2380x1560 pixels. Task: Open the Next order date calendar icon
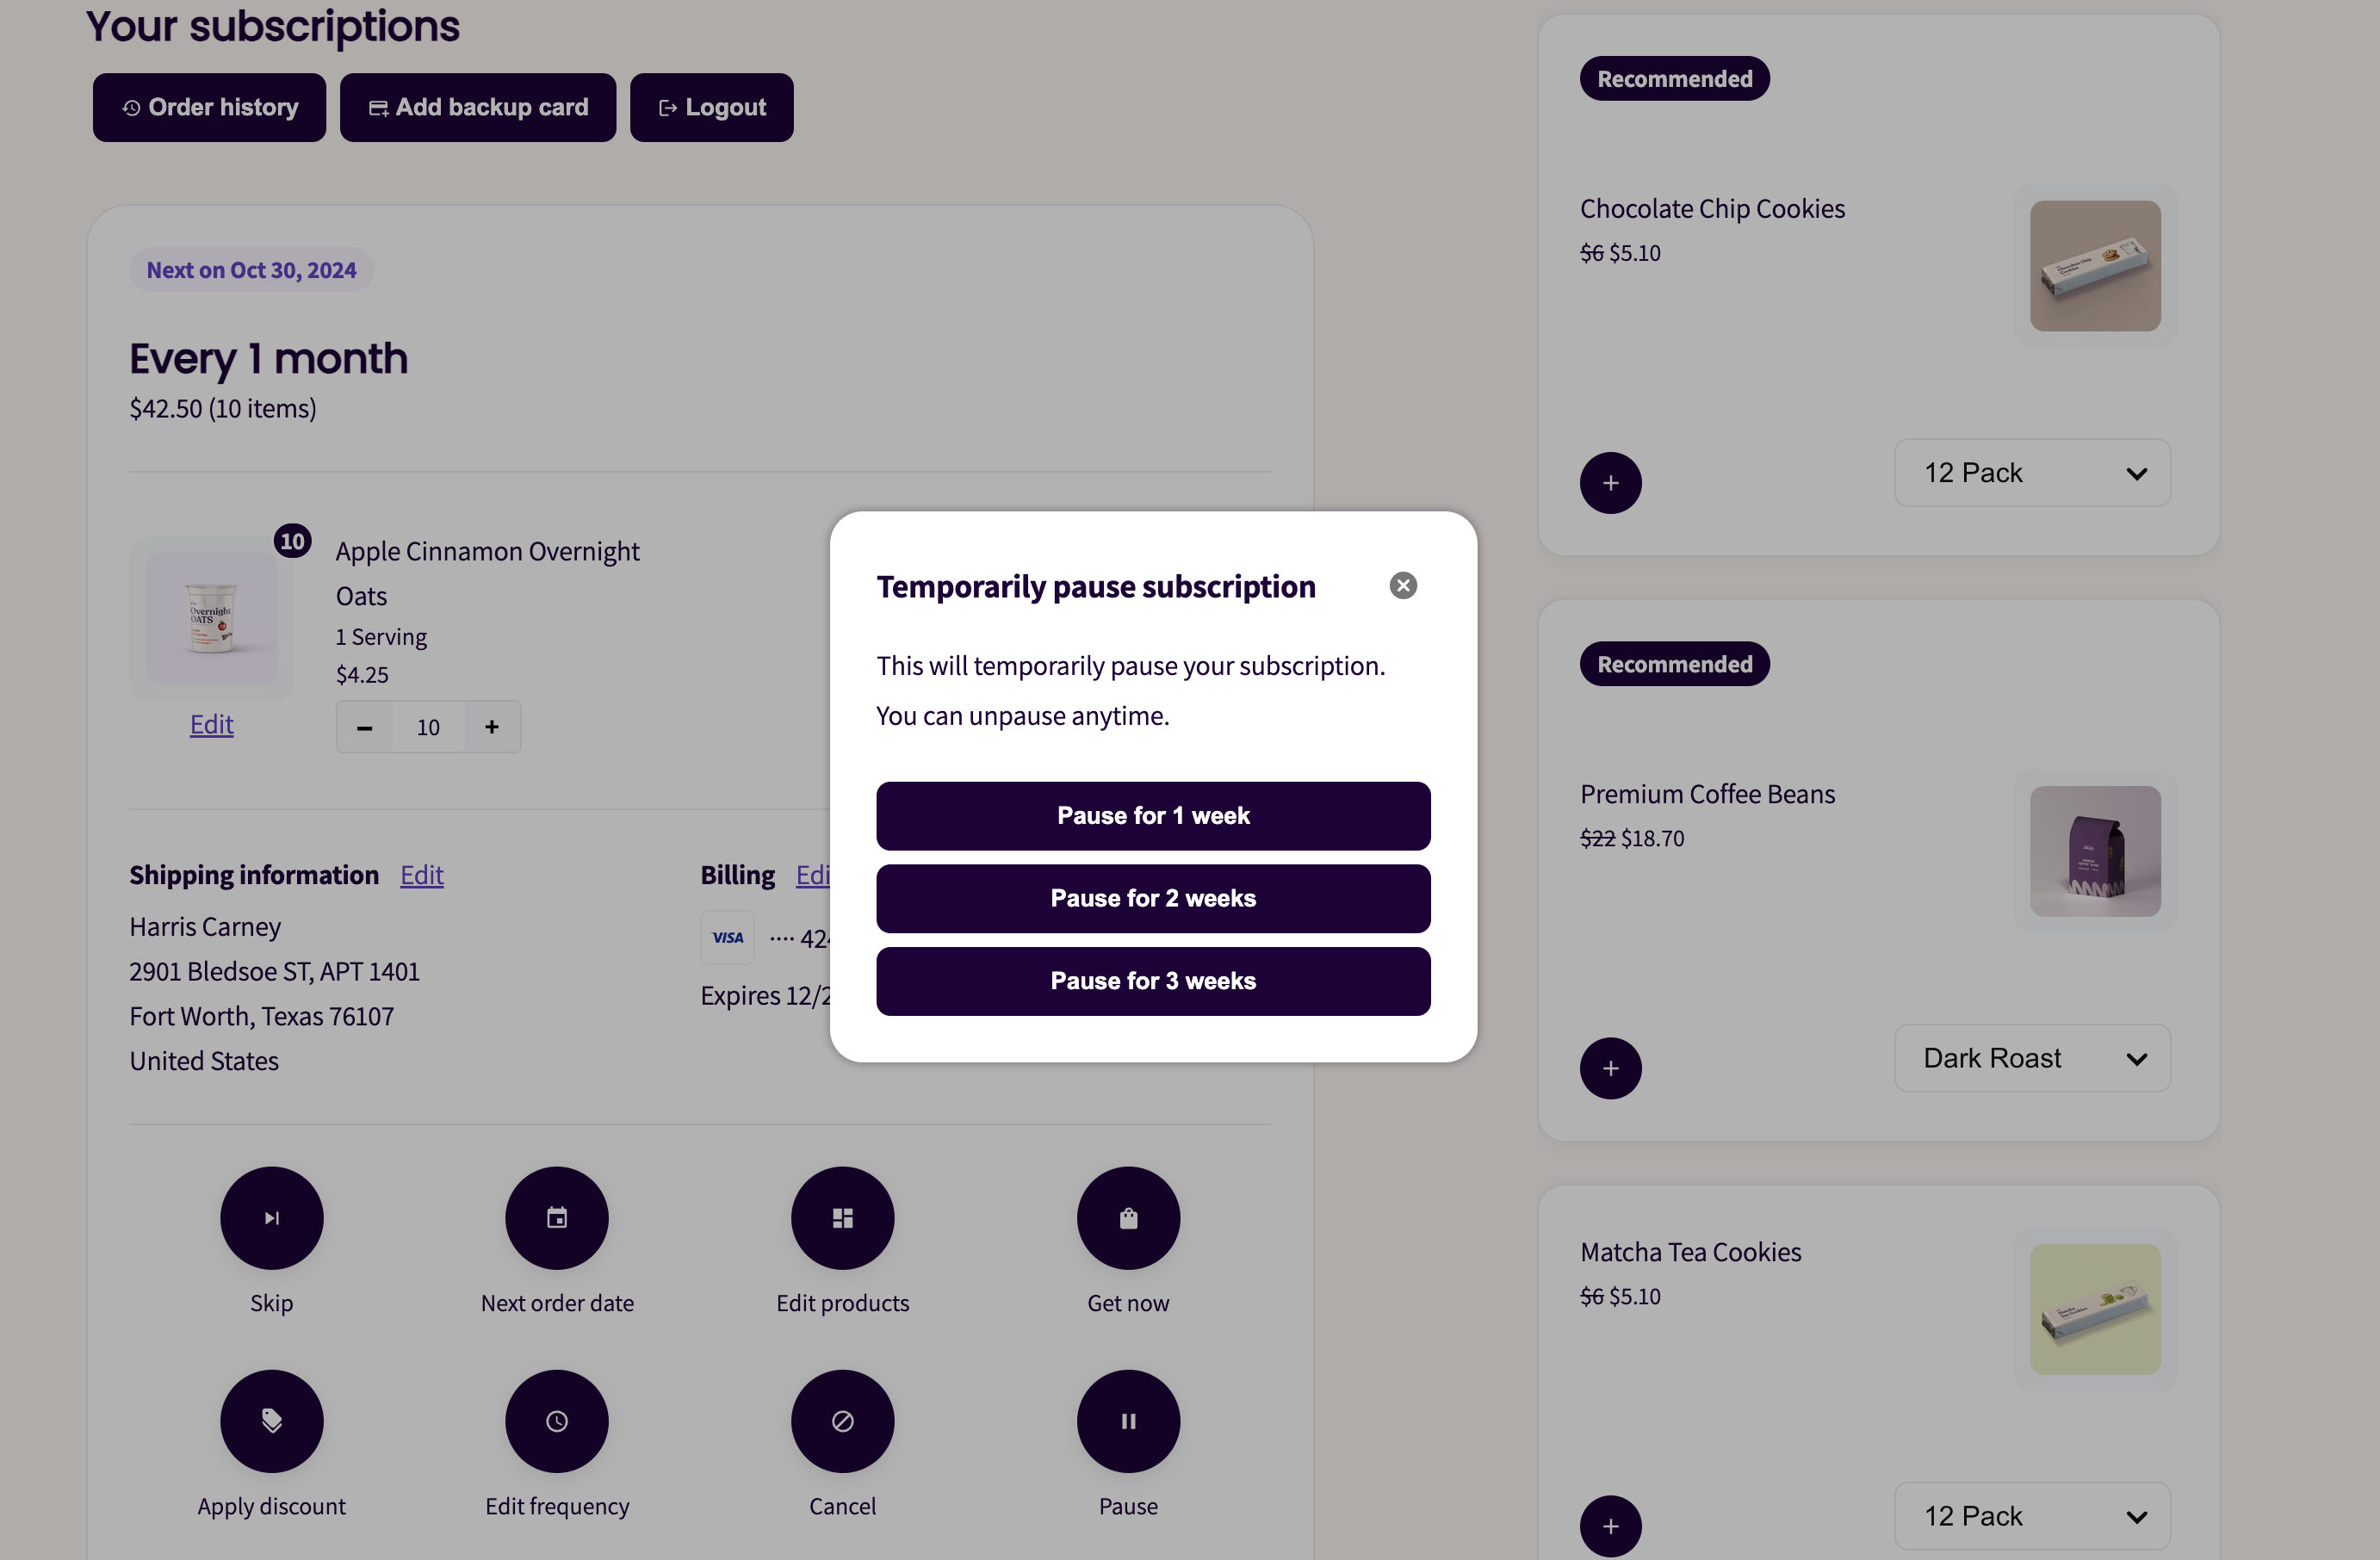pos(557,1218)
